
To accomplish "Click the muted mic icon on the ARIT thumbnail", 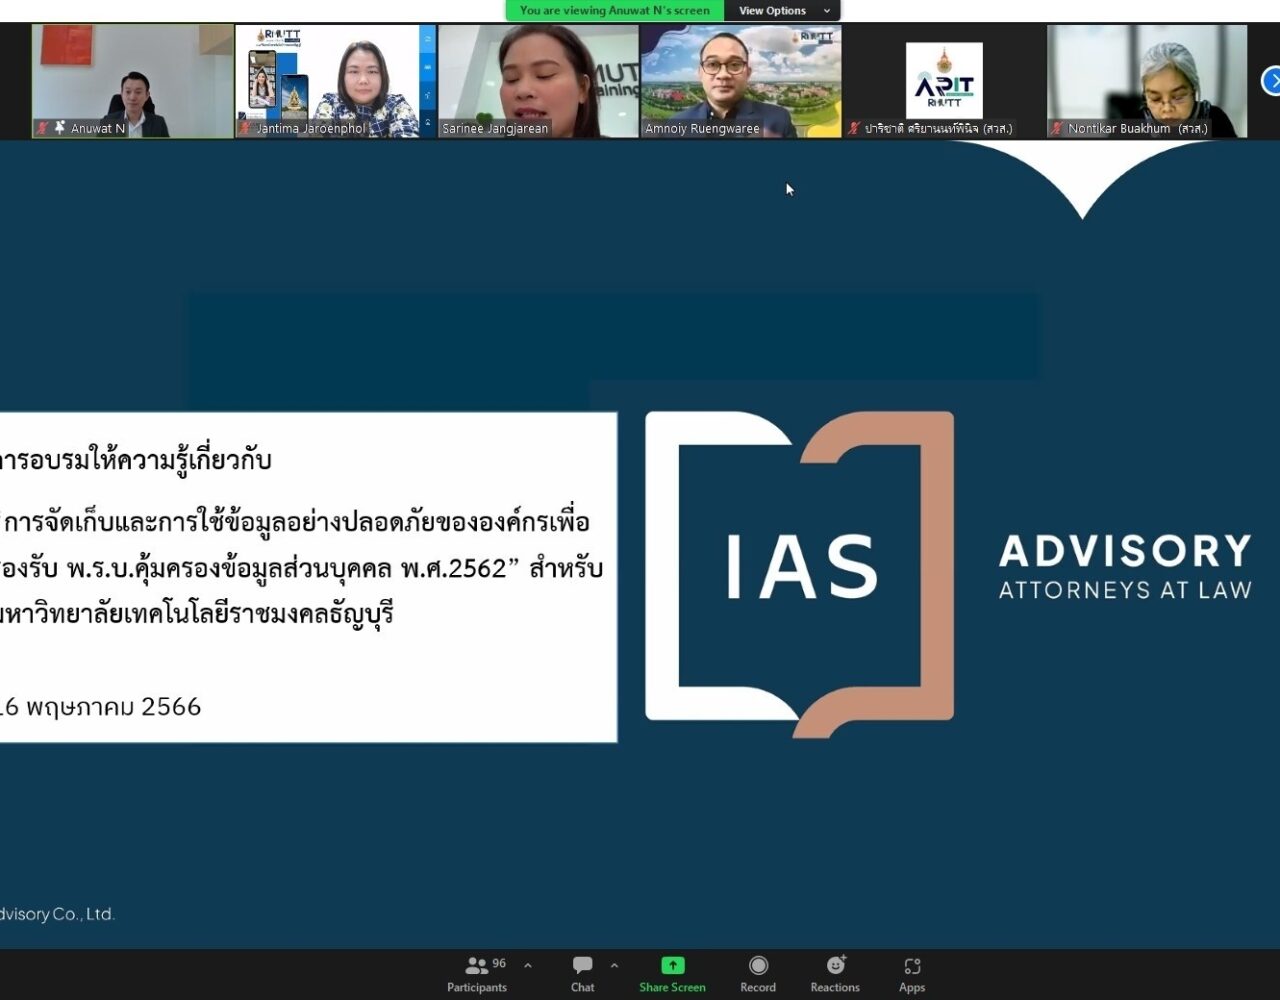I will (853, 128).
